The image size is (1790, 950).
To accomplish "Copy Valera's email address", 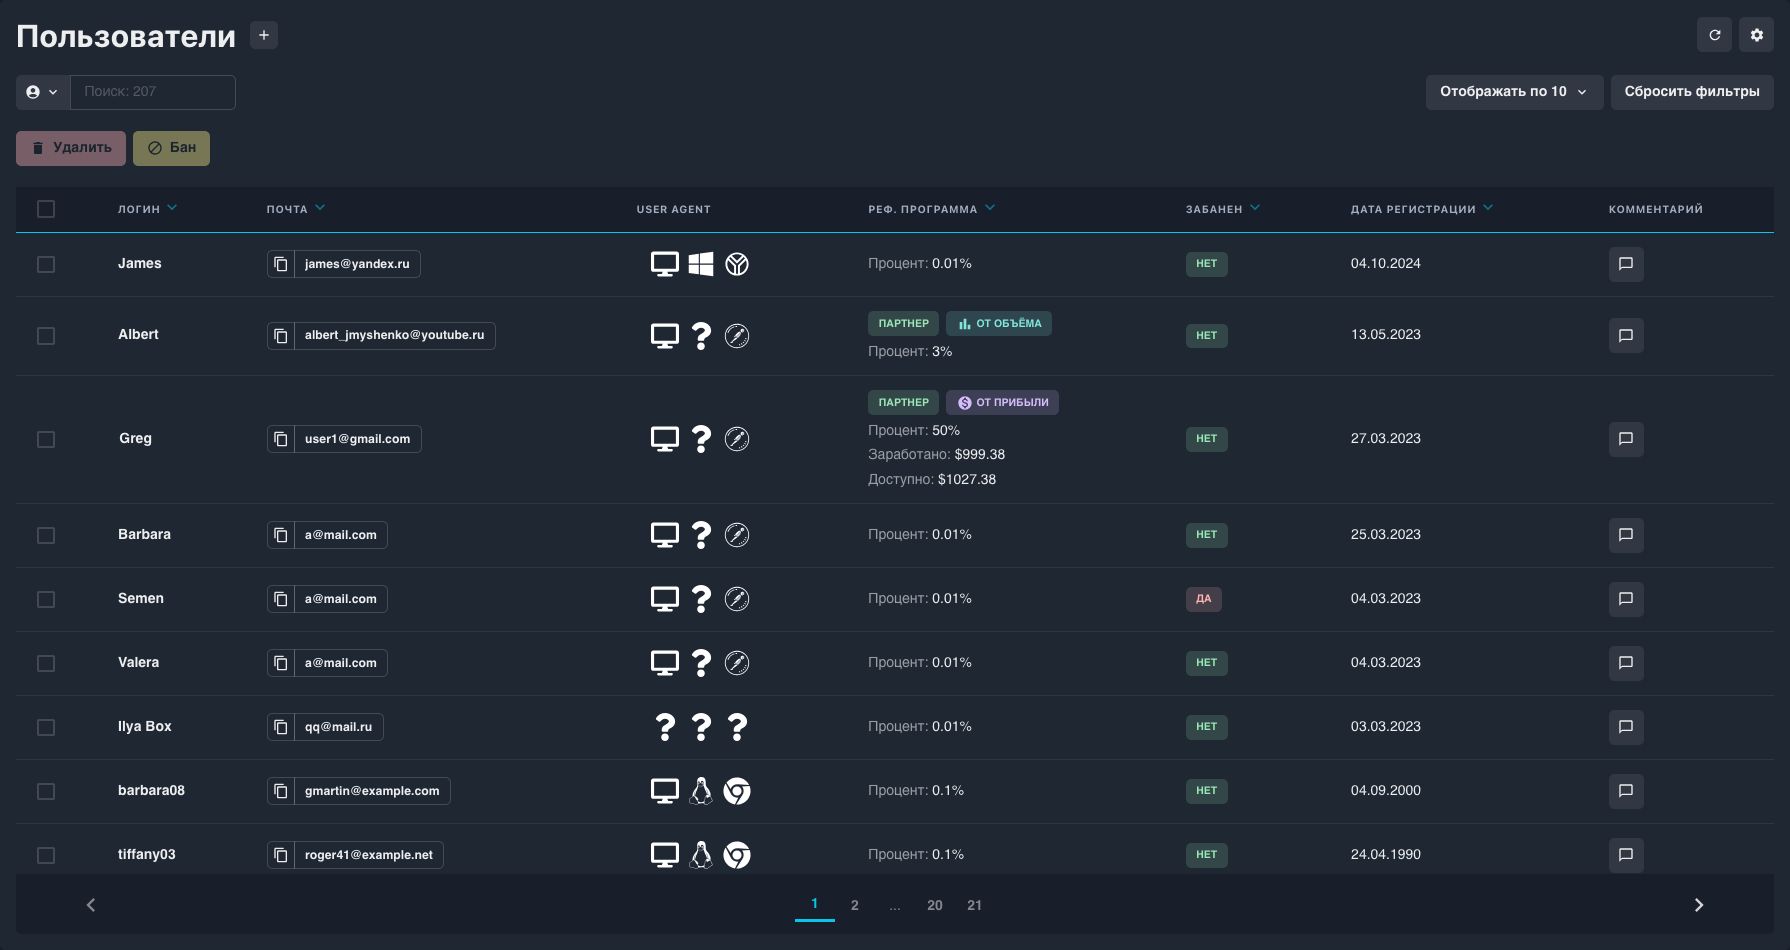I will (x=281, y=663).
